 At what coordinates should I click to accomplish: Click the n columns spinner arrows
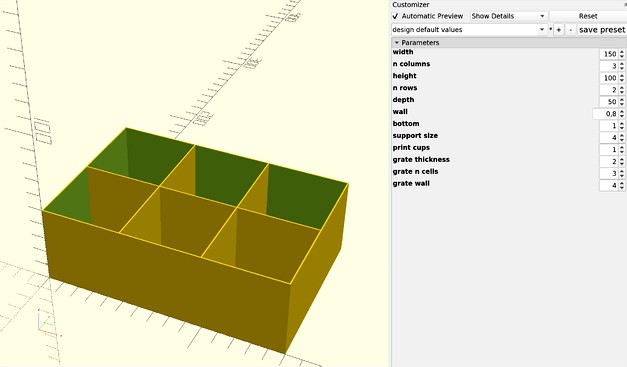[x=622, y=66]
